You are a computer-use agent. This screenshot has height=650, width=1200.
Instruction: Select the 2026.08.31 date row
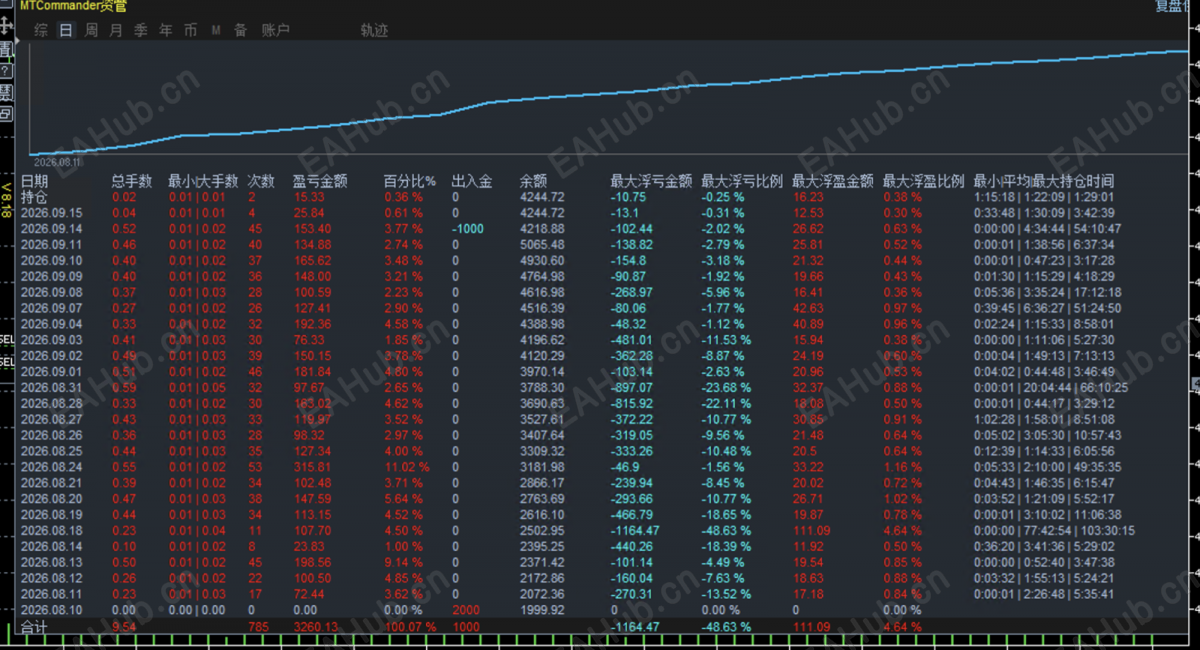(x=51, y=388)
